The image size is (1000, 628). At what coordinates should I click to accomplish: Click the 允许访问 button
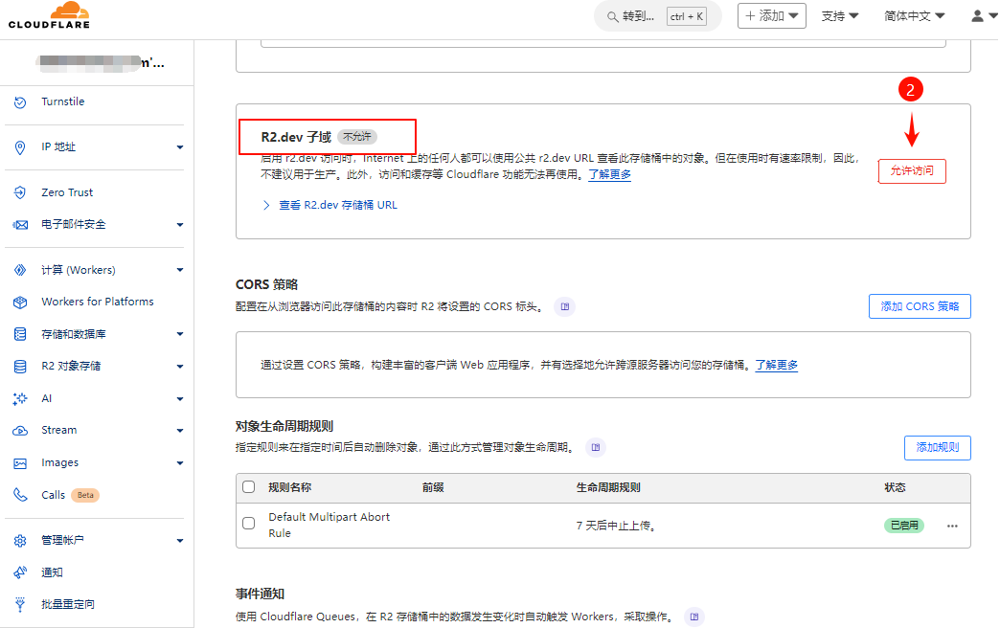(x=911, y=171)
